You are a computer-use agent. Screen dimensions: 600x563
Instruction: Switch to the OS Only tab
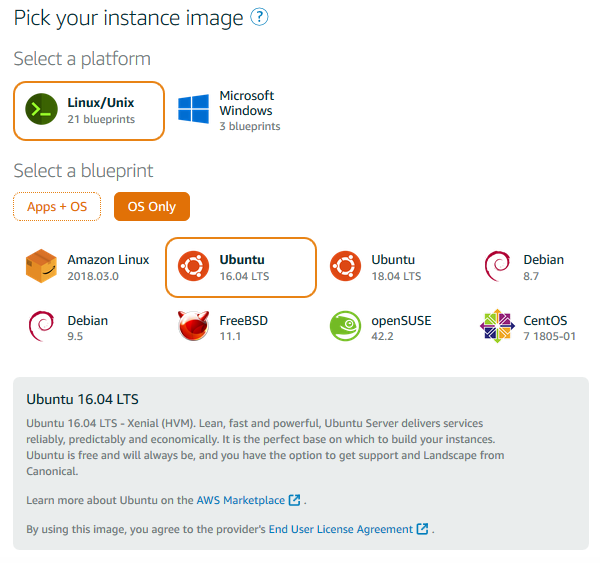click(152, 207)
